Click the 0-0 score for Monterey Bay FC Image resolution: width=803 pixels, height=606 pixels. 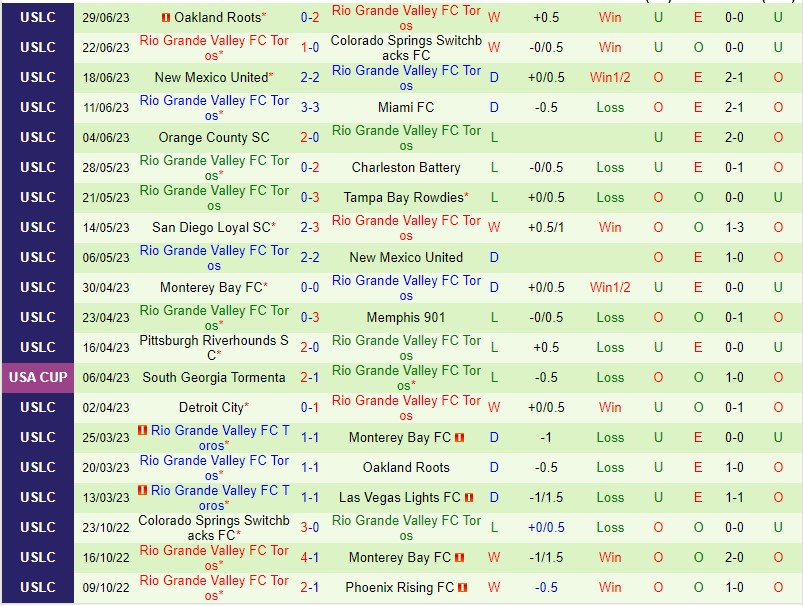point(310,287)
